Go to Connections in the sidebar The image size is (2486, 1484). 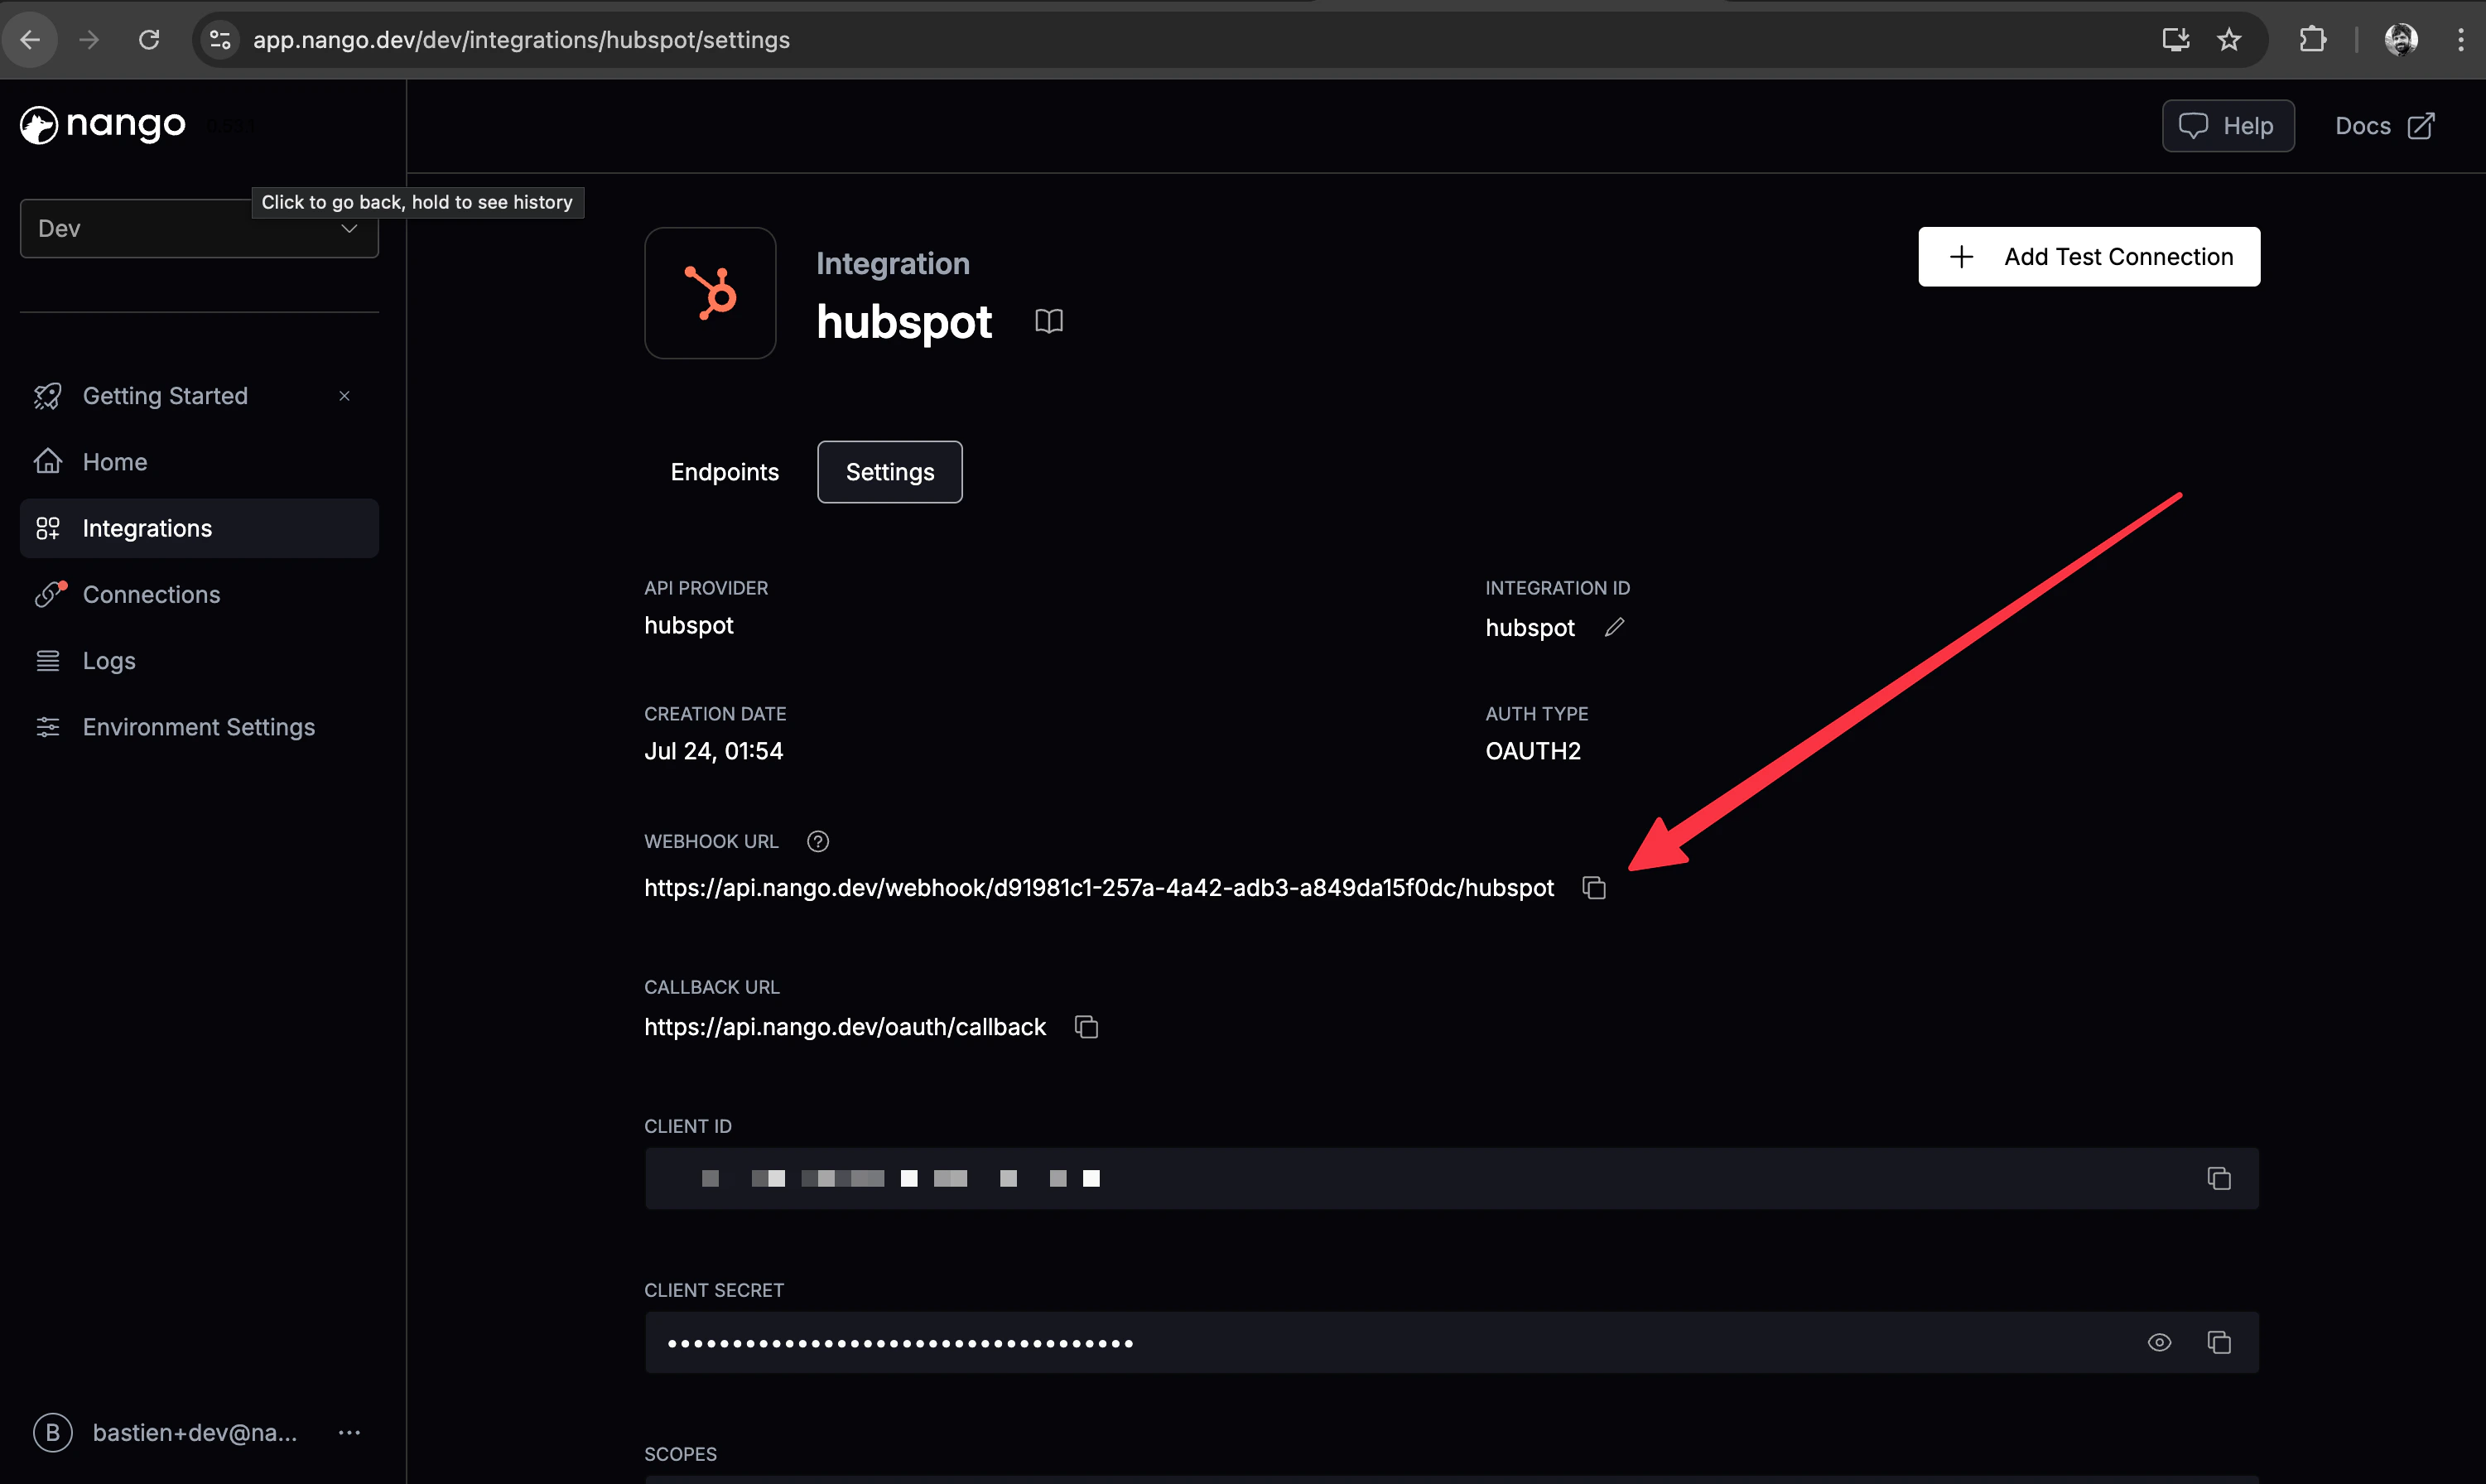[x=151, y=595]
